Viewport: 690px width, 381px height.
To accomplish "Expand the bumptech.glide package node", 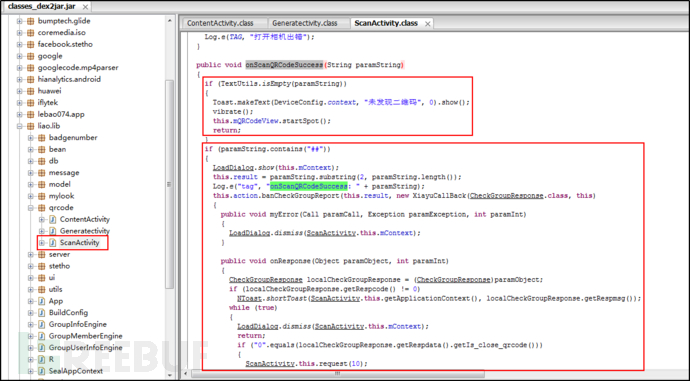I will pos(19,21).
